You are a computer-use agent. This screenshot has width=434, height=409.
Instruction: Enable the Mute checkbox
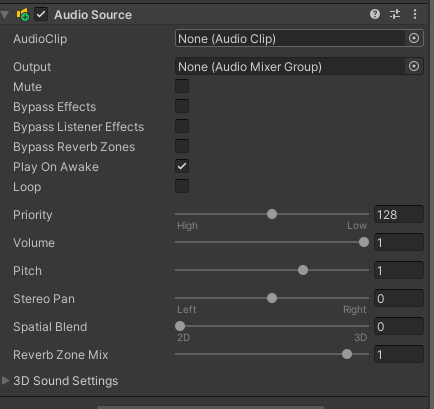182,86
